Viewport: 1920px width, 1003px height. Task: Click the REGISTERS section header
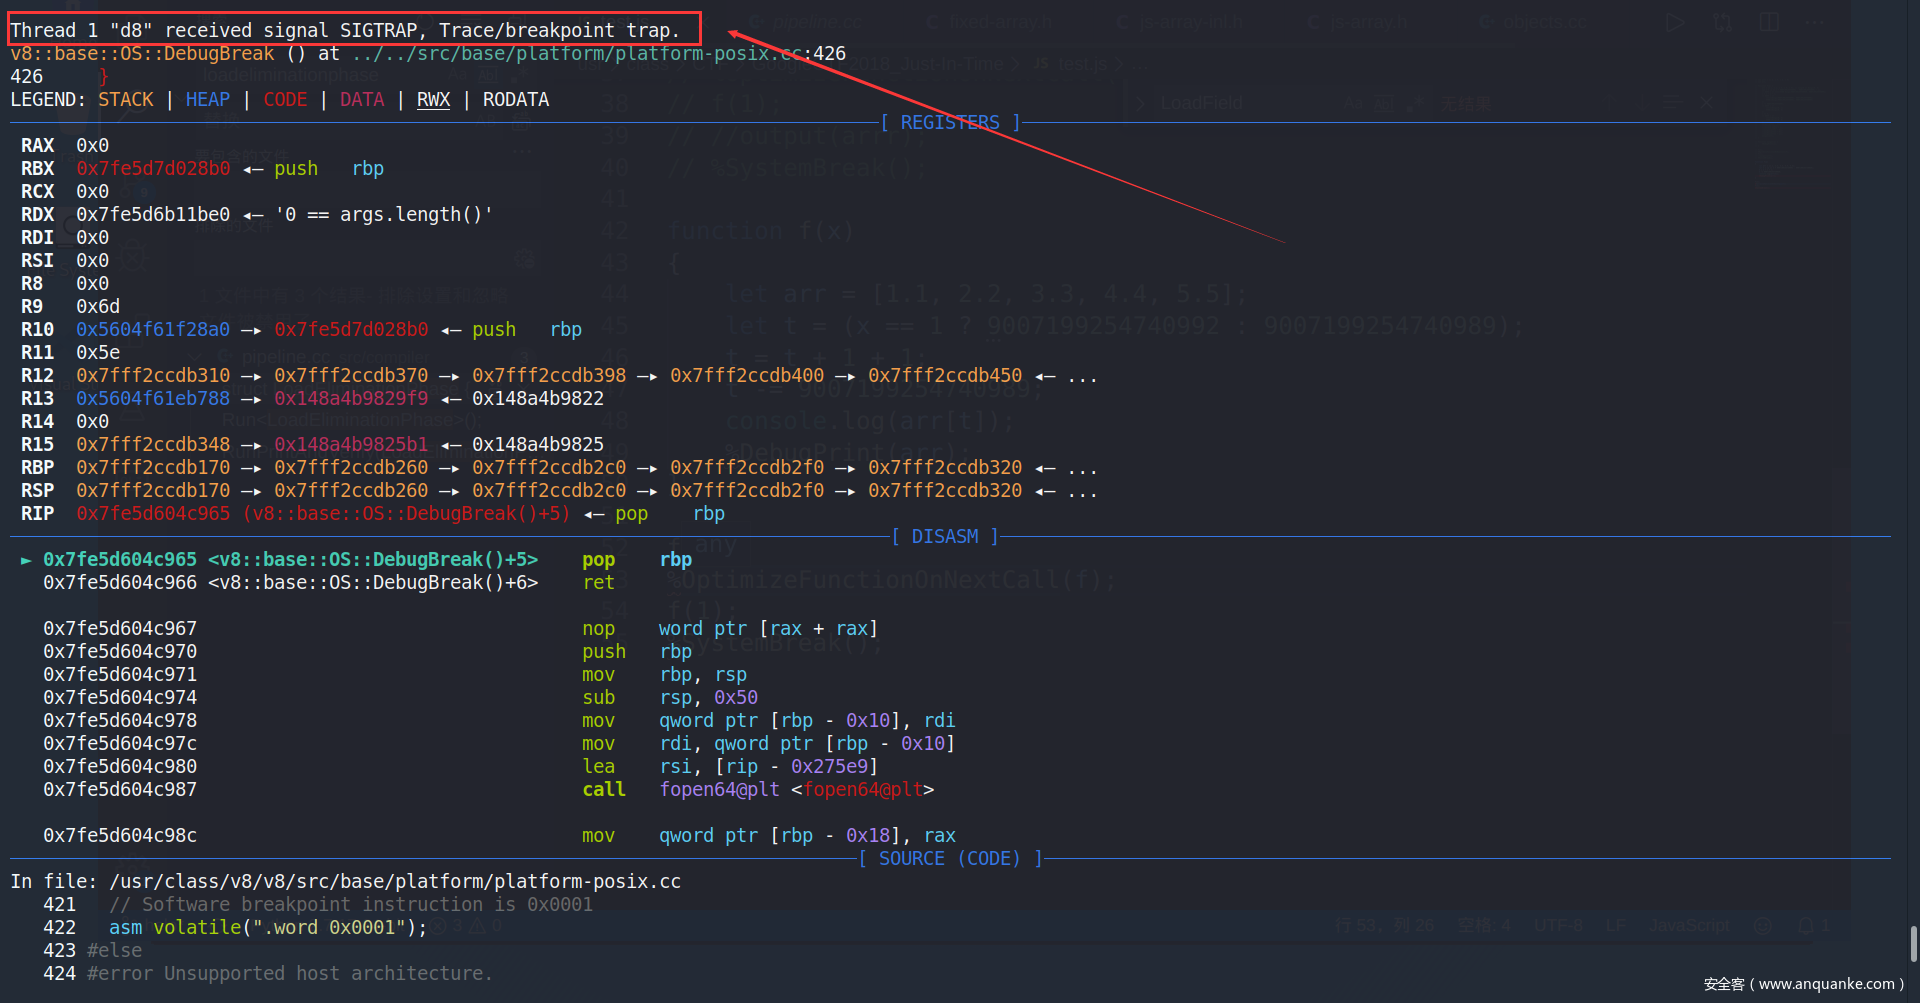point(949,123)
